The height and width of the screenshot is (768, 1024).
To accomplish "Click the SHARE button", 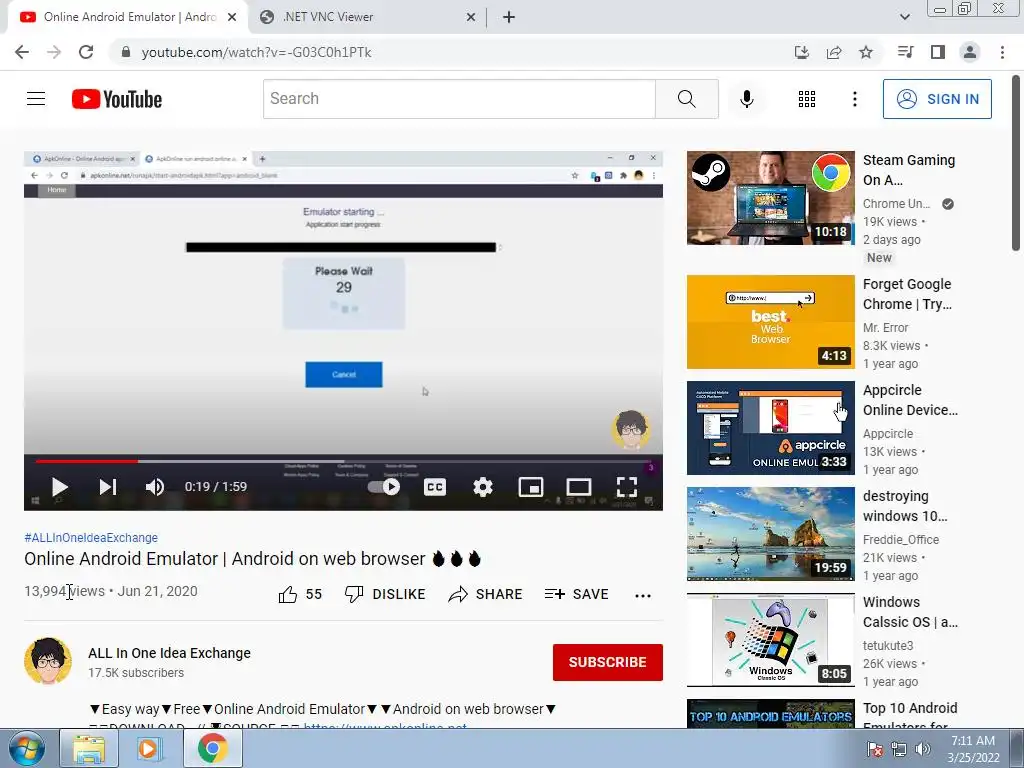I will 485,594.
